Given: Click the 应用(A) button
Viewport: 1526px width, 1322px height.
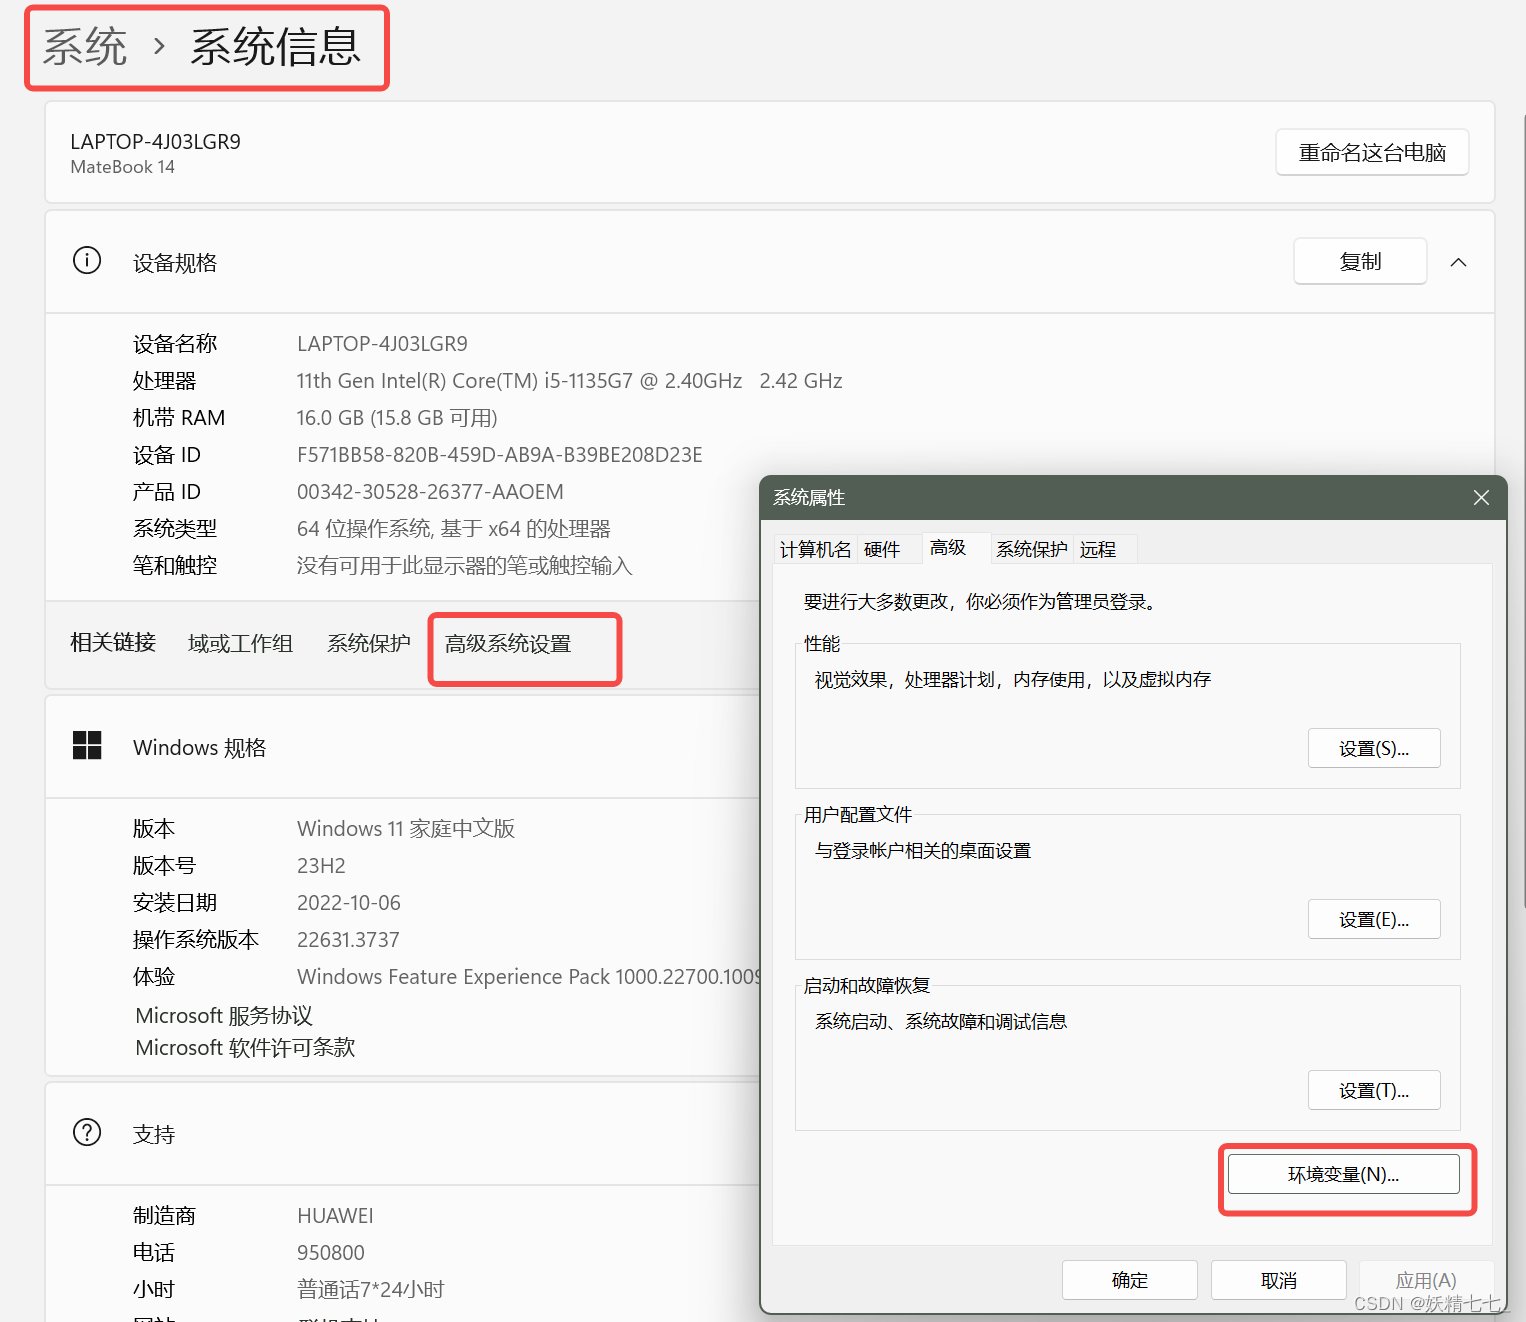Looking at the screenshot, I should [1426, 1280].
